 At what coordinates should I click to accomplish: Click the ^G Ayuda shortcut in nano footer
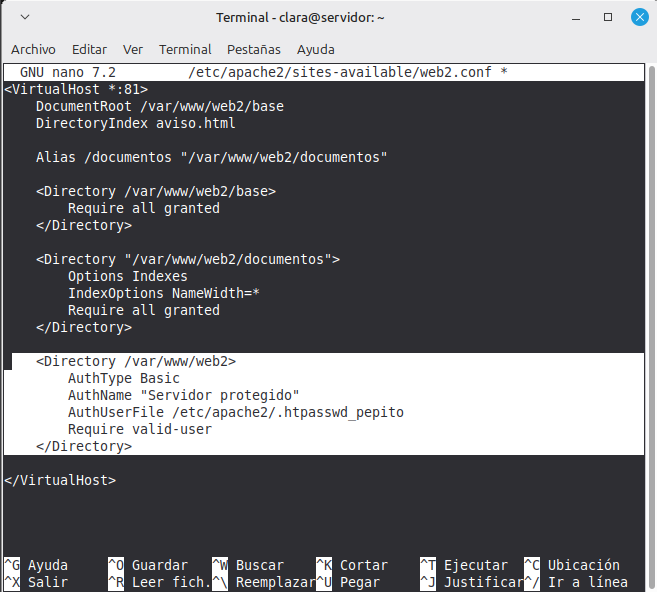tap(35, 565)
